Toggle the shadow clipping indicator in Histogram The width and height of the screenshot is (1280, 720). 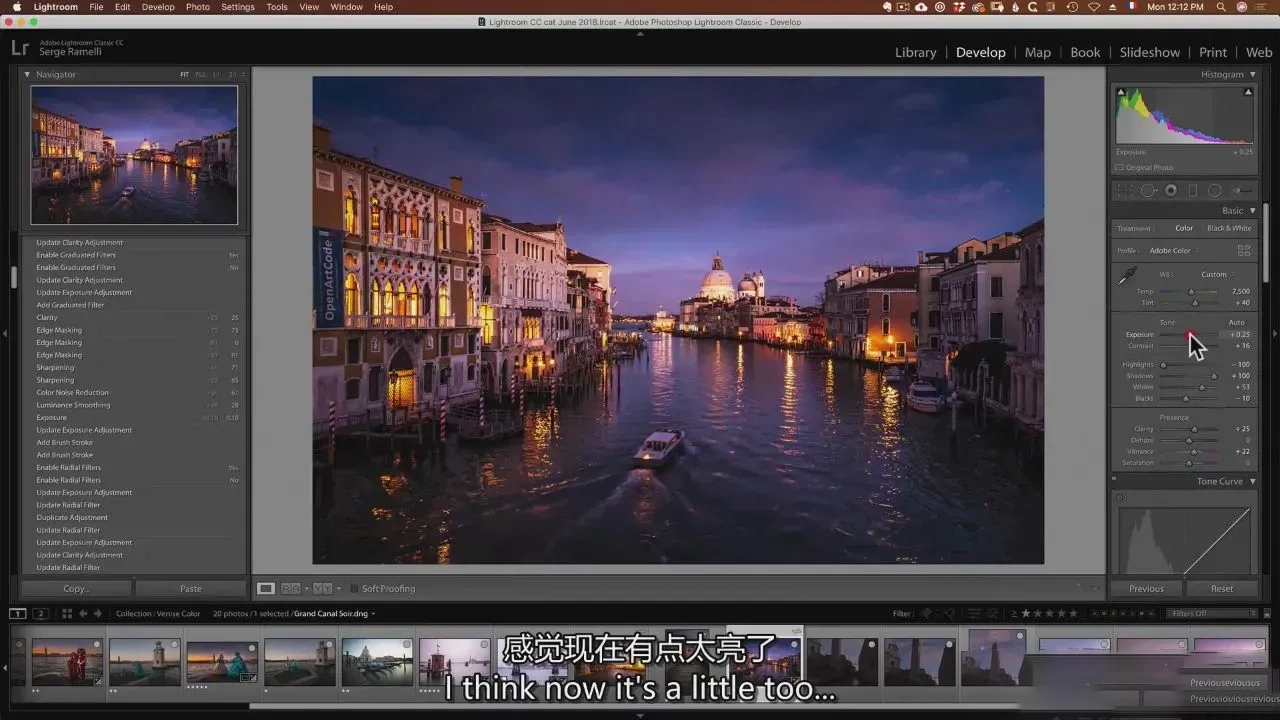[1121, 92]
